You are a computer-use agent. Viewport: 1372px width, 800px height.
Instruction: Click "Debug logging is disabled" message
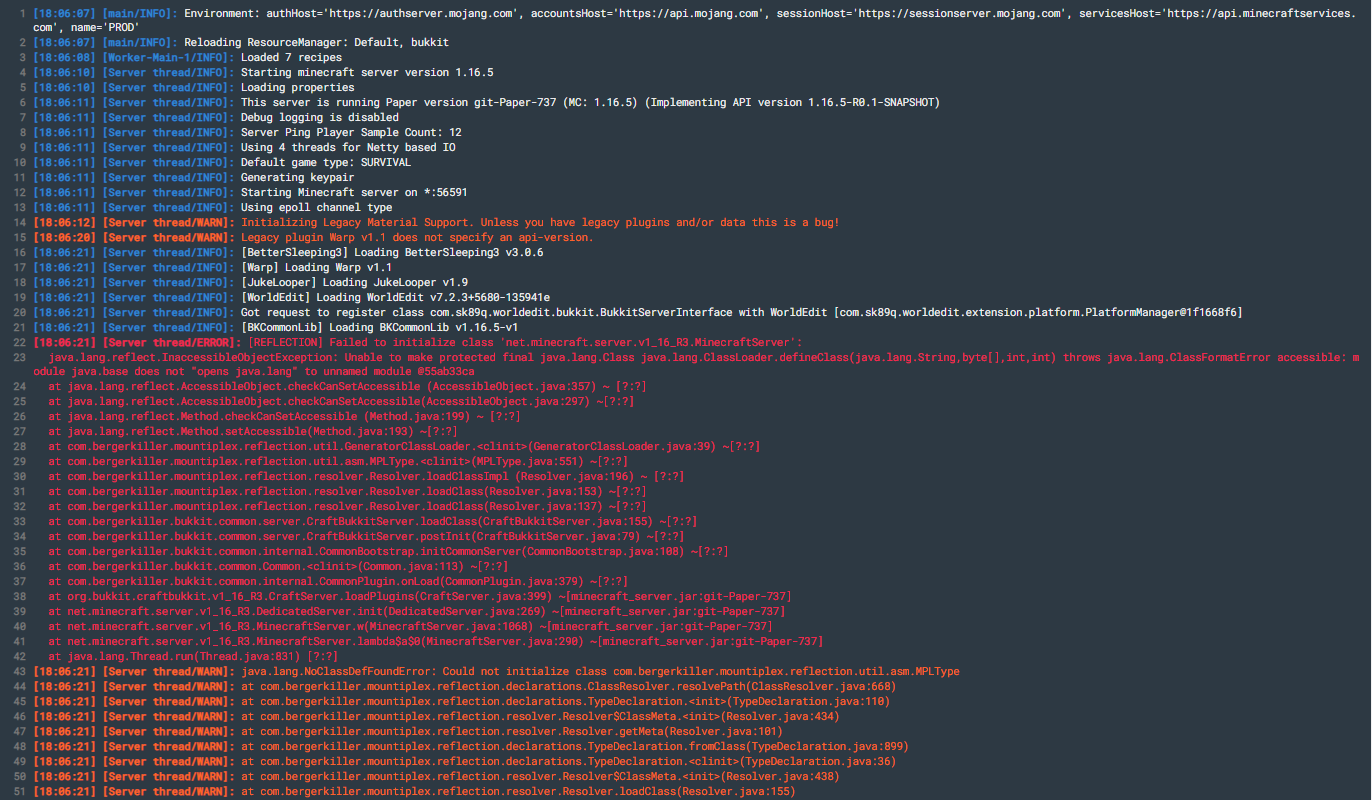click(x=320, y=118)
